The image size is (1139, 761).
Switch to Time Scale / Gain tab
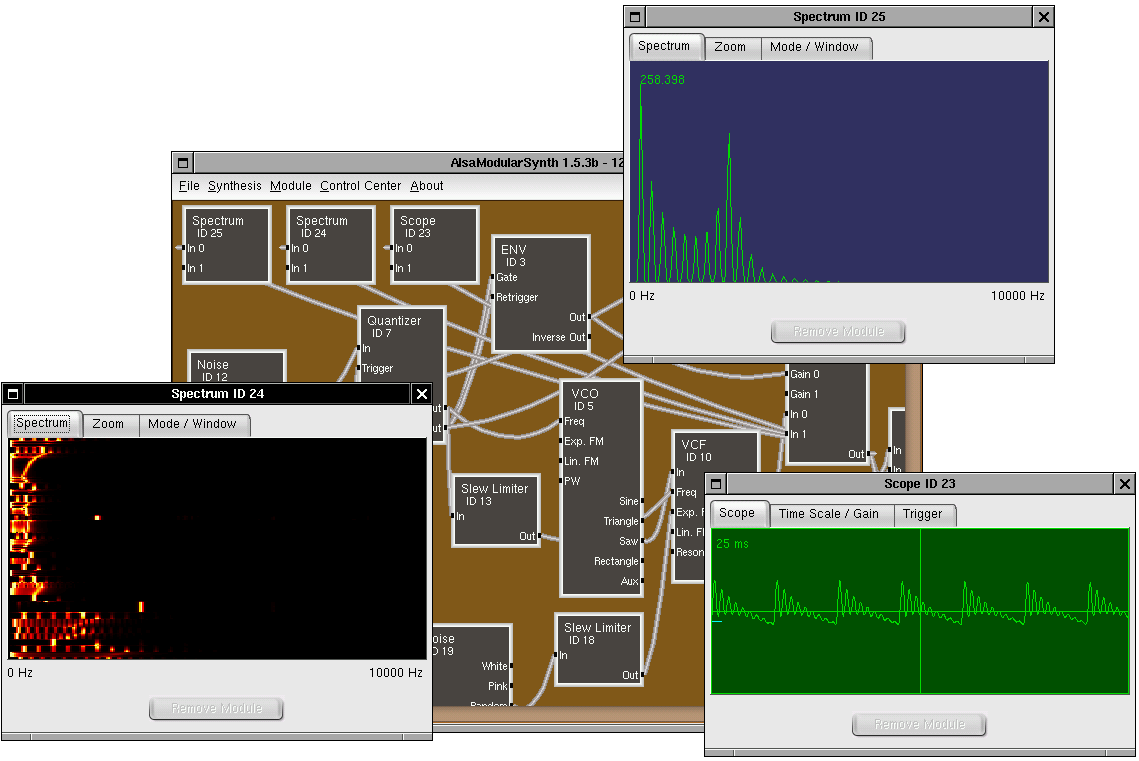(x=828, y=514)
